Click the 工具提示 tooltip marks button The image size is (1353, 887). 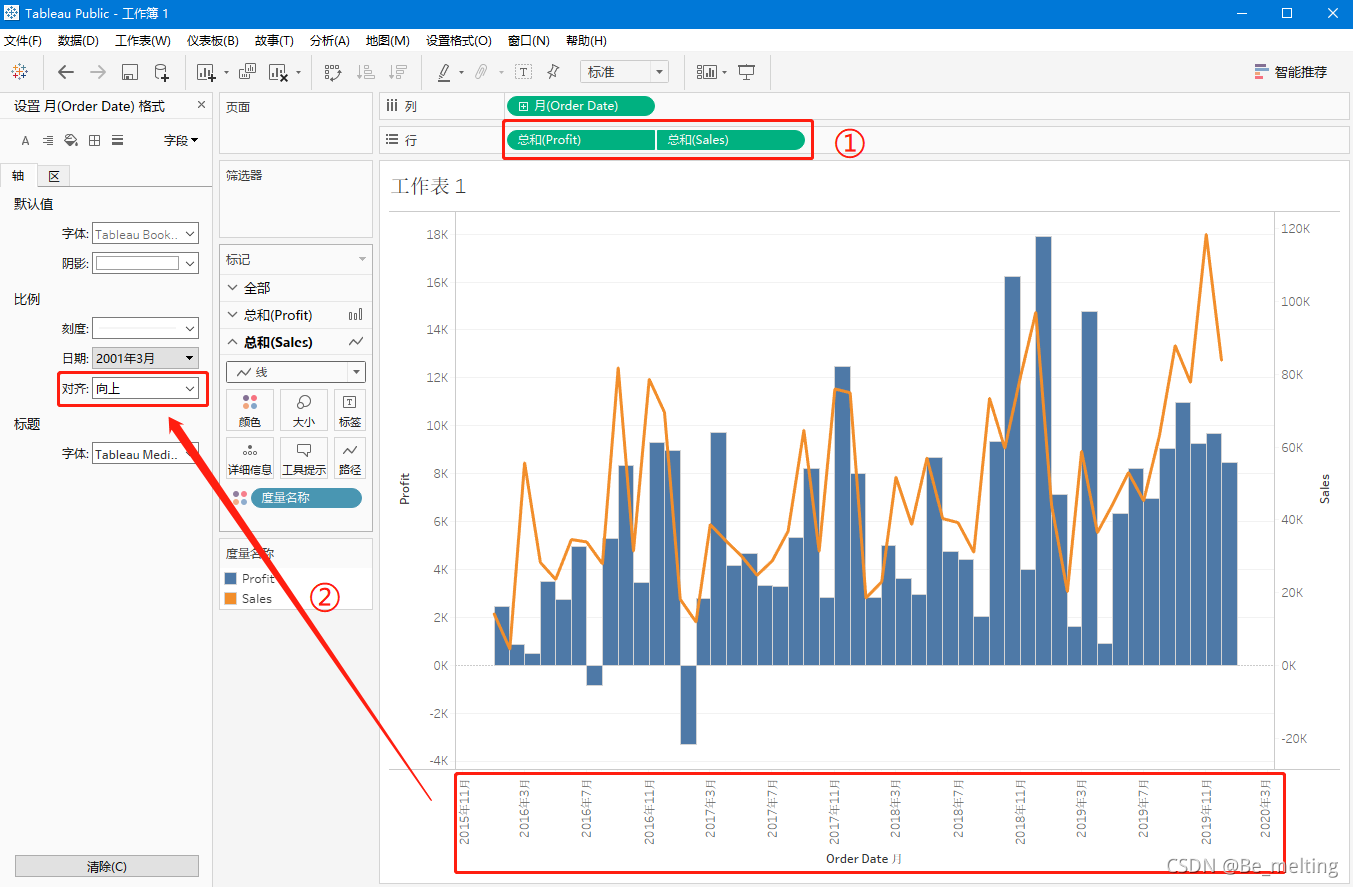click(304, 458)
